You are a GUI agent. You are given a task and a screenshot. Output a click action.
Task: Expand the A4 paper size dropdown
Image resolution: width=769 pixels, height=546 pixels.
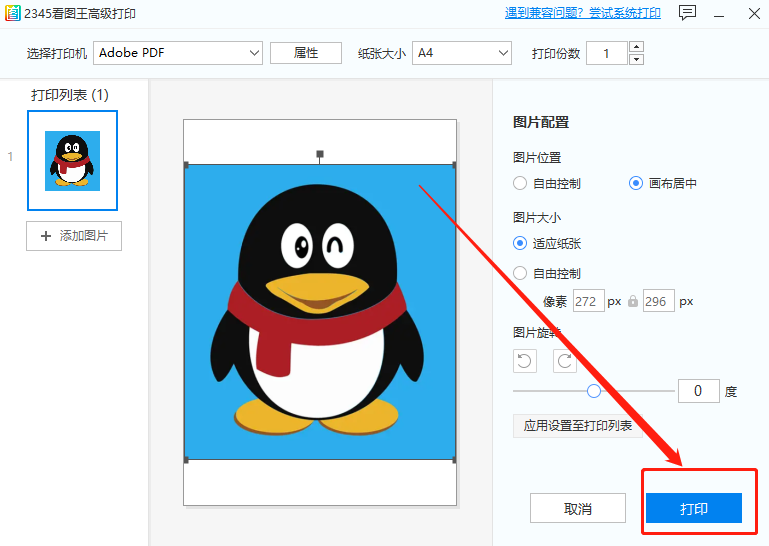point(461,53)
